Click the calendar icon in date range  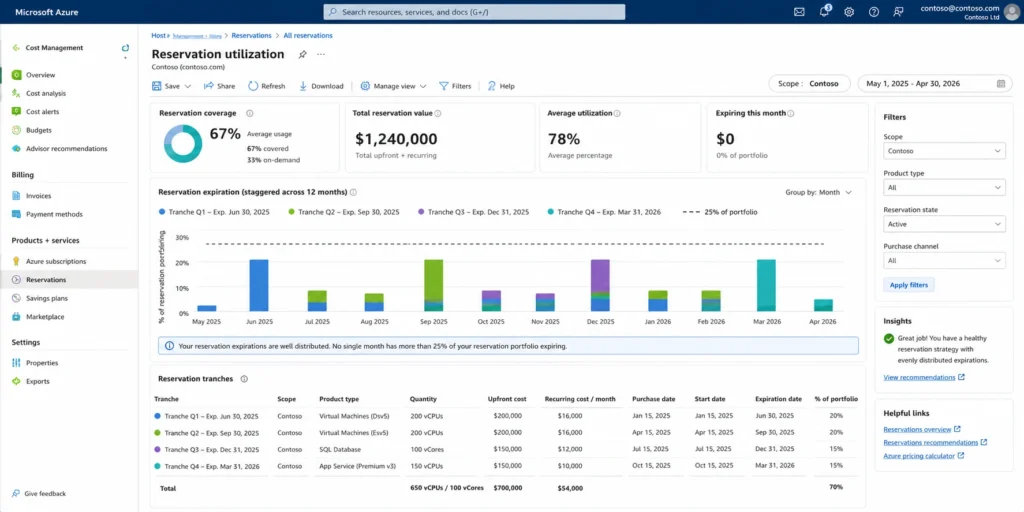pyautogui.click(x=1001, y=84)
